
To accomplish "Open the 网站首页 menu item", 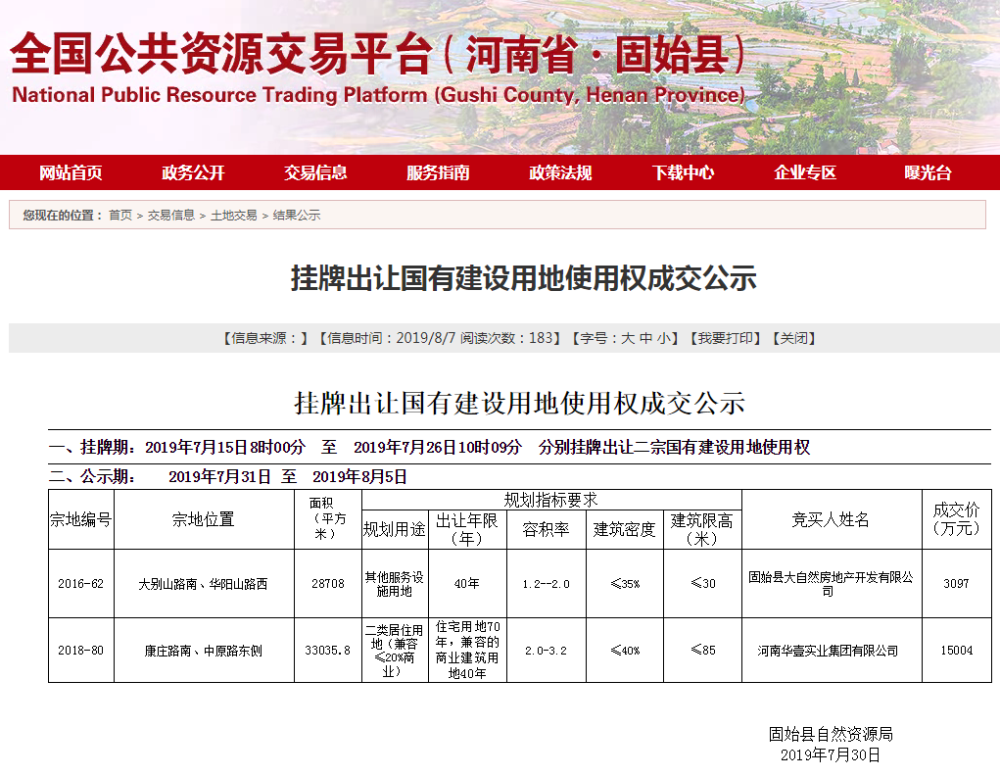I will [71, 173].
